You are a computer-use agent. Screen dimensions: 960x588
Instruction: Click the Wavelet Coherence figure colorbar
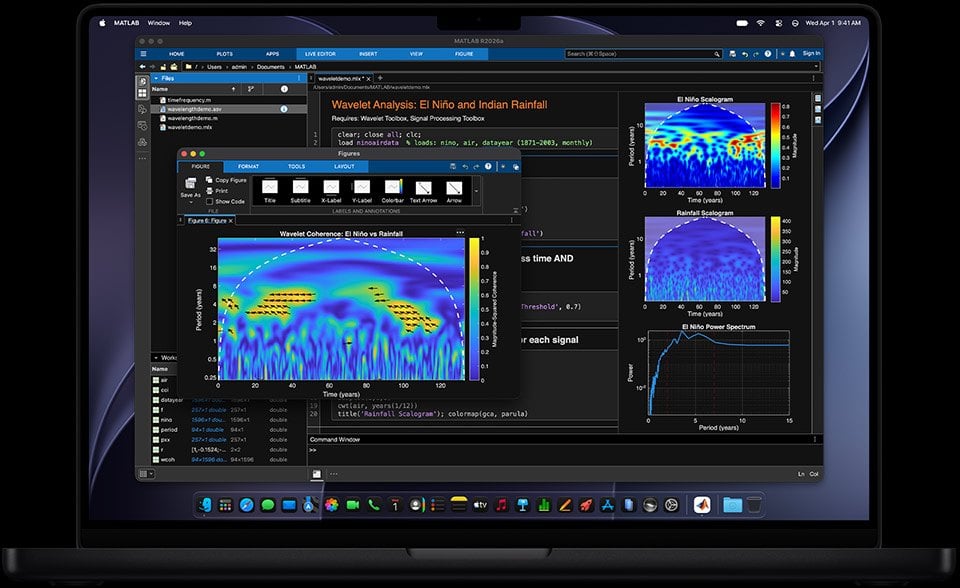[474, 309]
